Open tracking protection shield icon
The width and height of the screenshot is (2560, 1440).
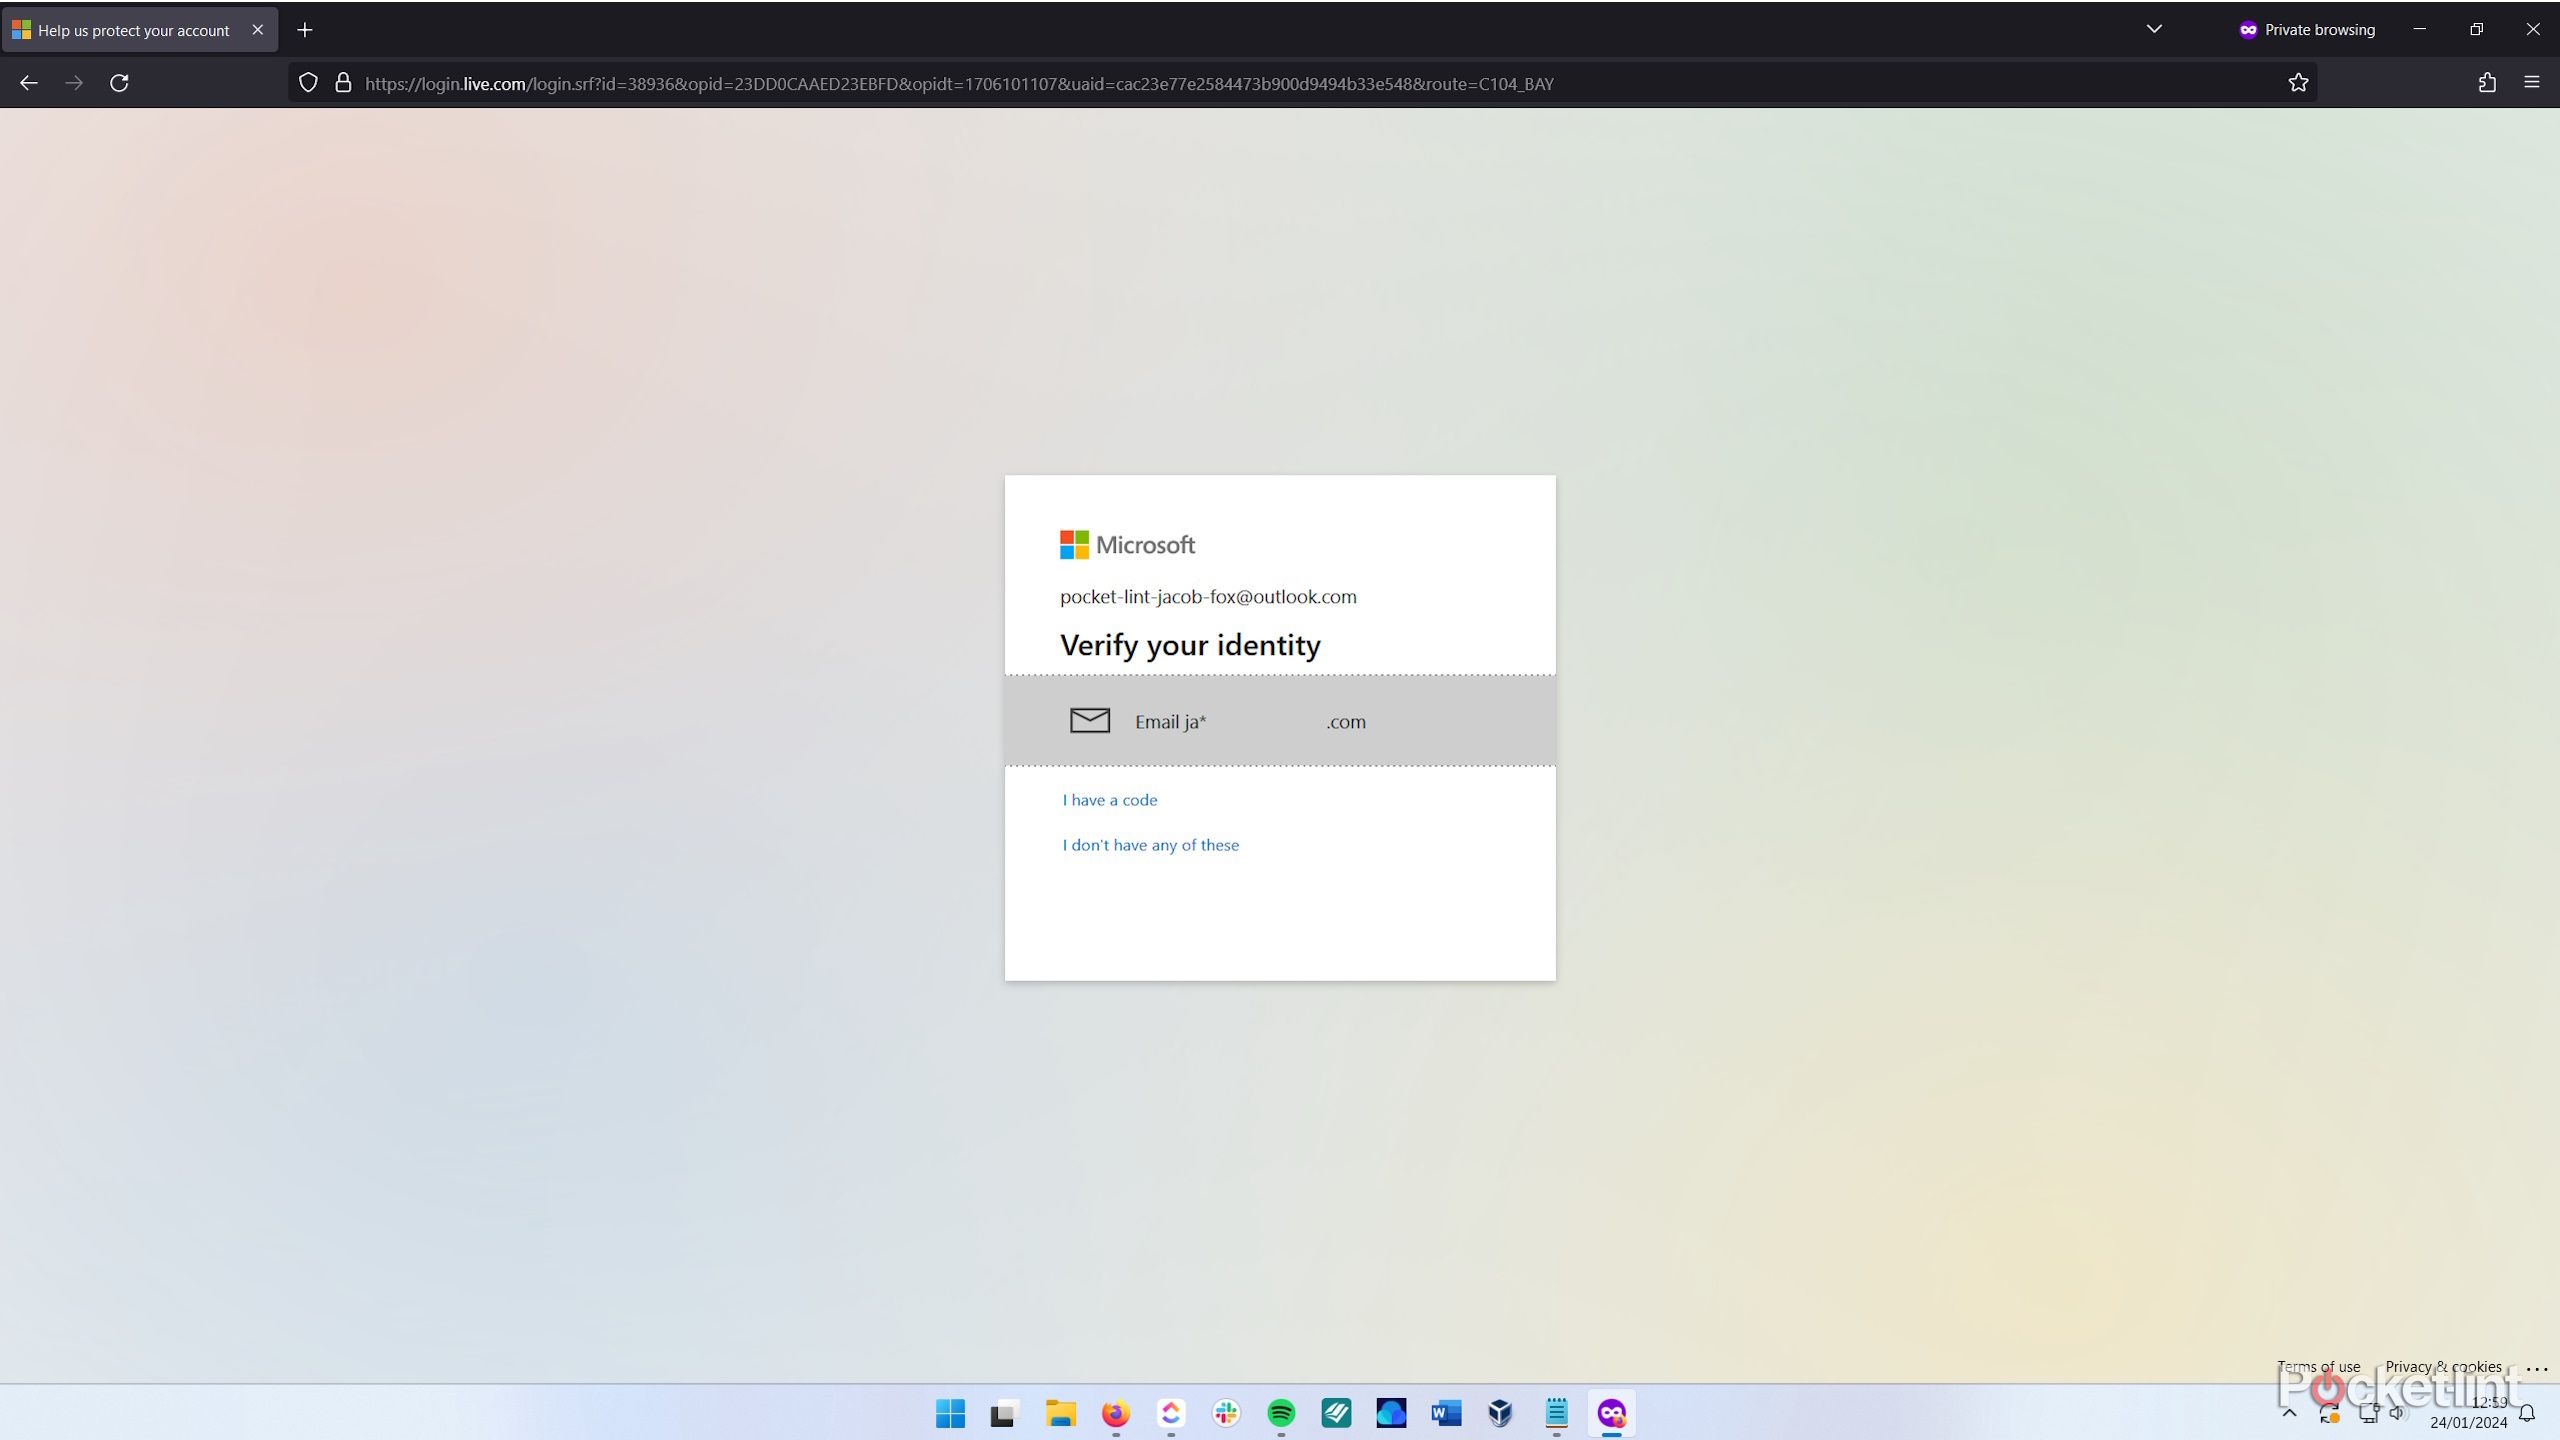(308, 83)
